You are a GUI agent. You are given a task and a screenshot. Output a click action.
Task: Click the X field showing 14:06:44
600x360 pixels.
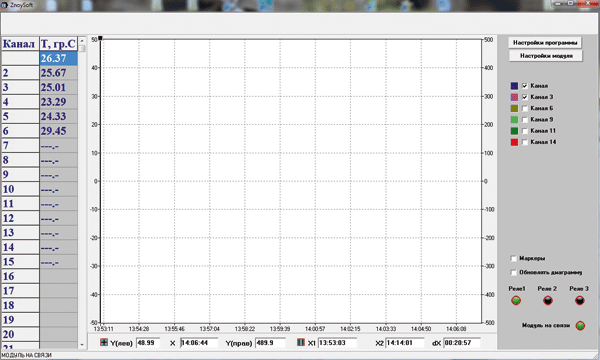pos(199,343)
